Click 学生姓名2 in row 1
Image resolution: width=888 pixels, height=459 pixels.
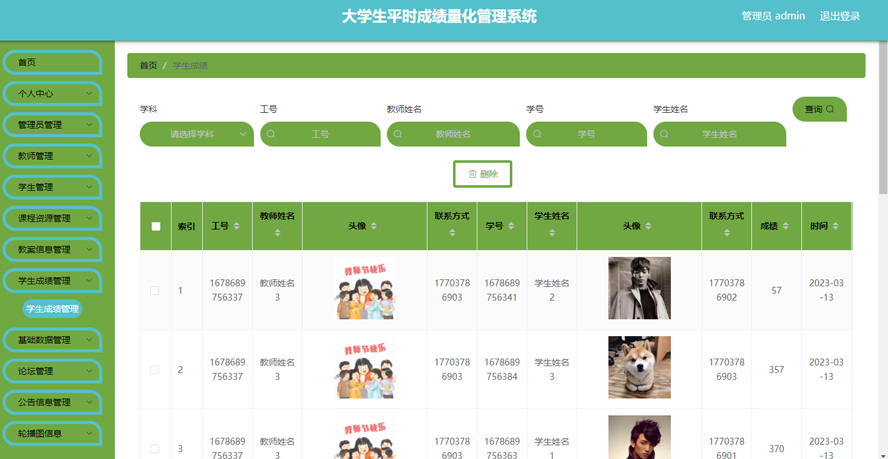pyautogui.click(x=552, y=290)
